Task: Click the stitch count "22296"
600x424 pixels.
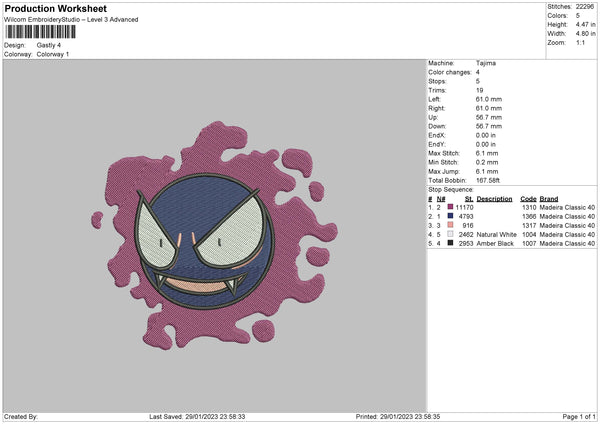Action: click(585, 7)
